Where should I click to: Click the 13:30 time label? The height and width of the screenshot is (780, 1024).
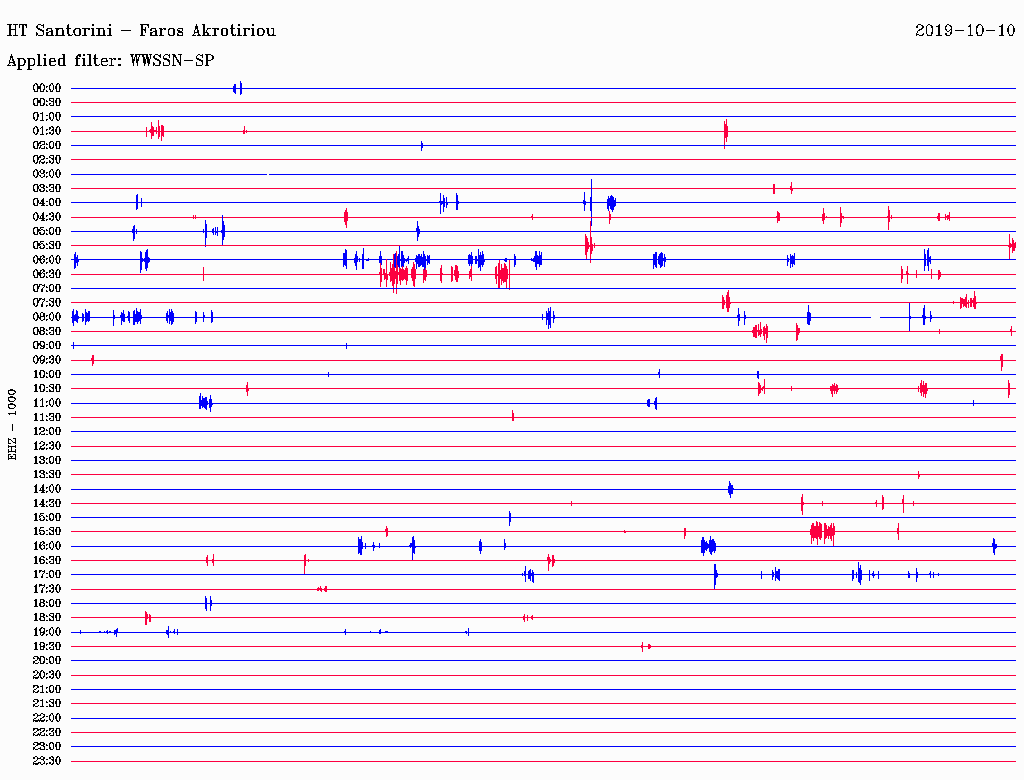[x=47, y=474]
